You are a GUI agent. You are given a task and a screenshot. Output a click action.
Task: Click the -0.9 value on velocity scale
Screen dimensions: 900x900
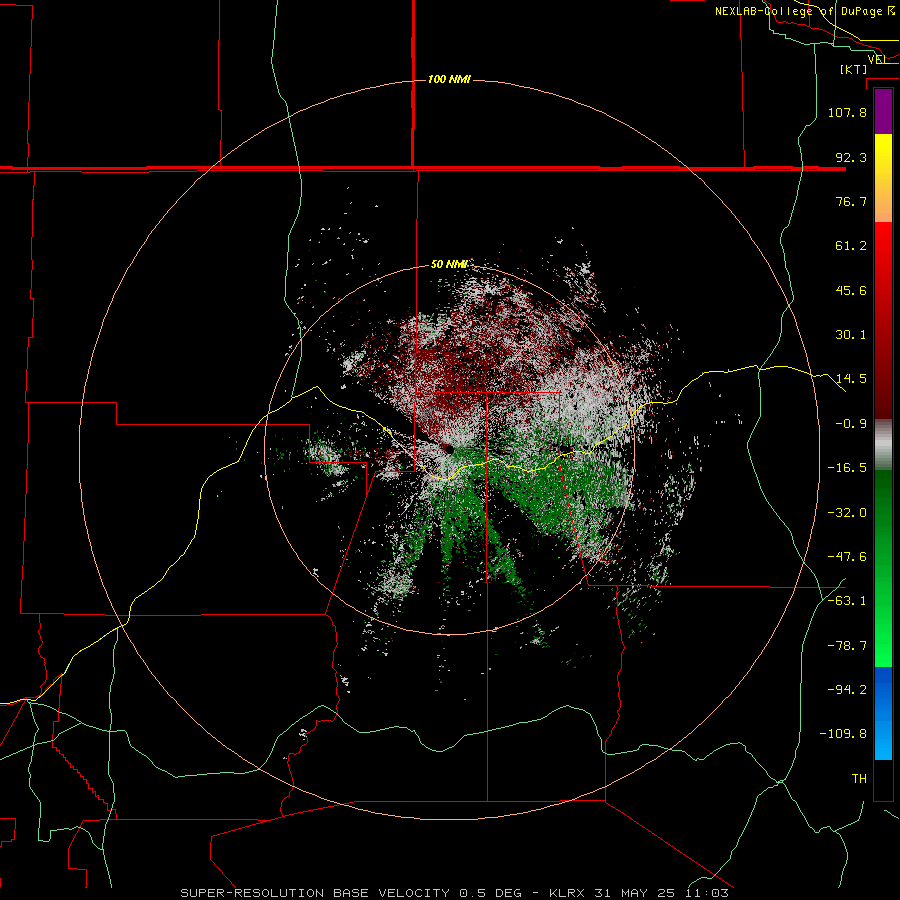851,424
